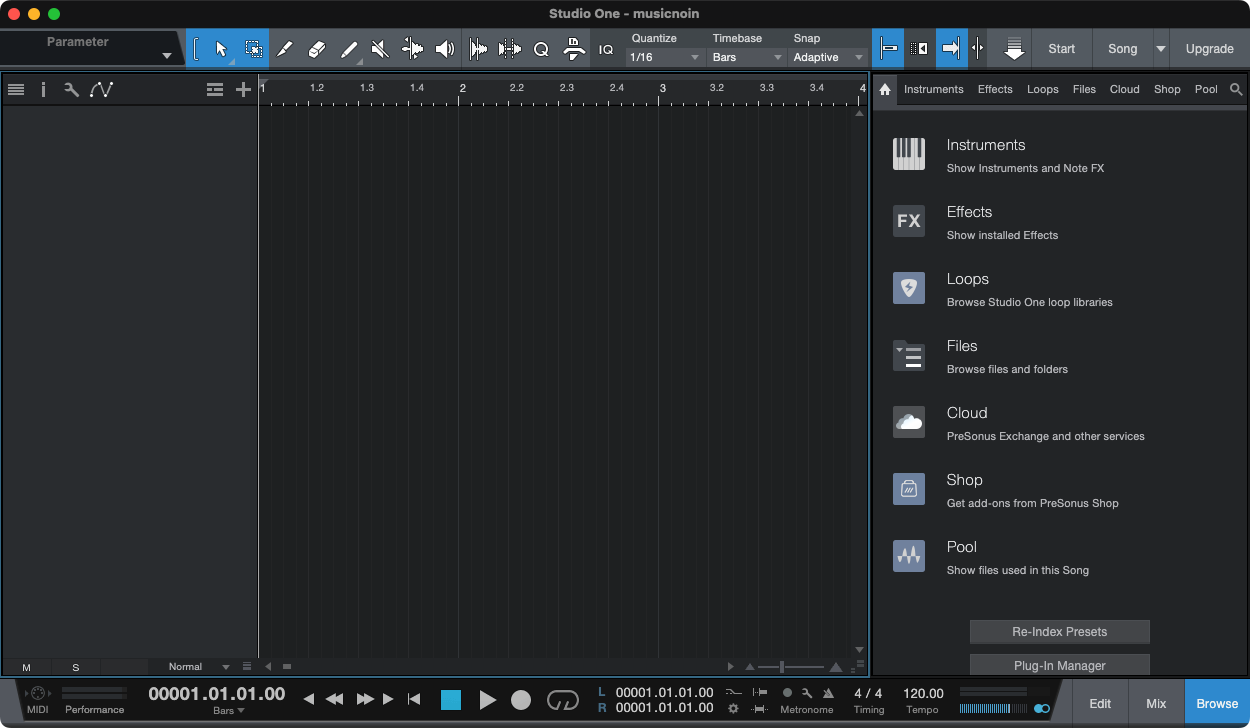
Task: Open the Mix console button
Action: point(1156,703)
